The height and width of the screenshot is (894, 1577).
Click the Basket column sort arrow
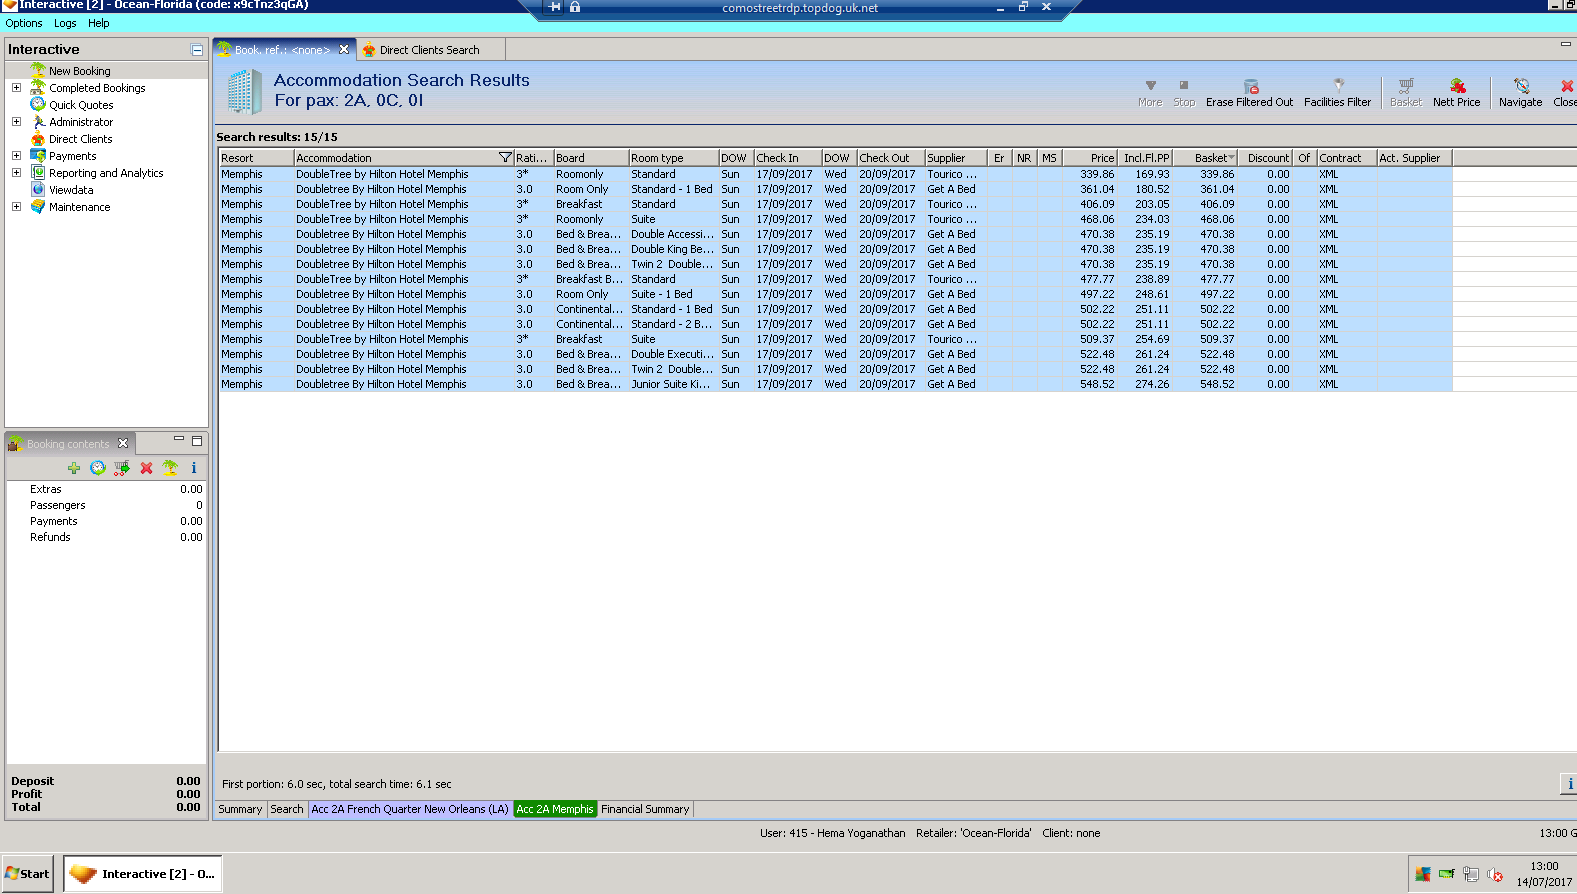tap(1231, 158)
